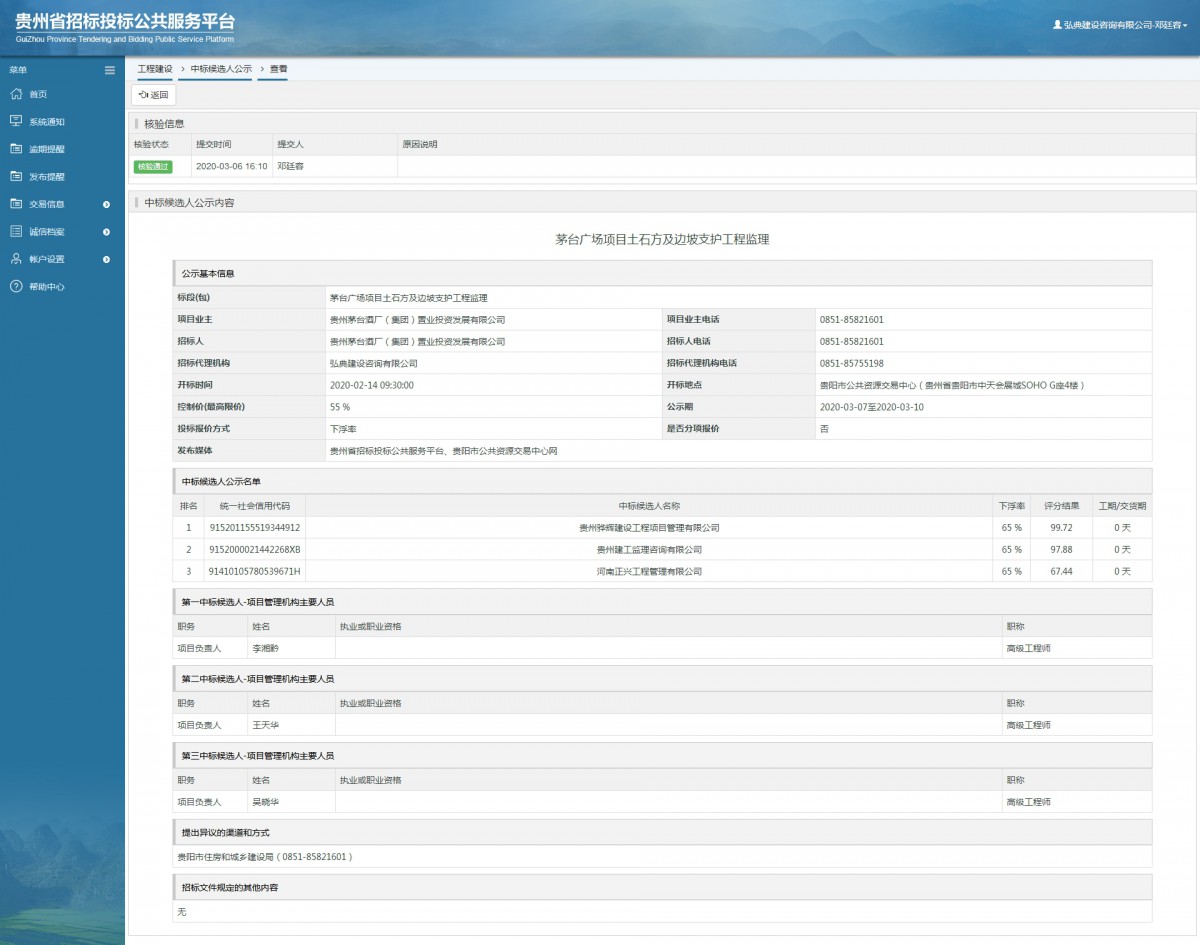Click candidate 贵州骅晖建设工程项目管理有限公司
This screenshot has width=1200, height=945.
tap(649, 527)
